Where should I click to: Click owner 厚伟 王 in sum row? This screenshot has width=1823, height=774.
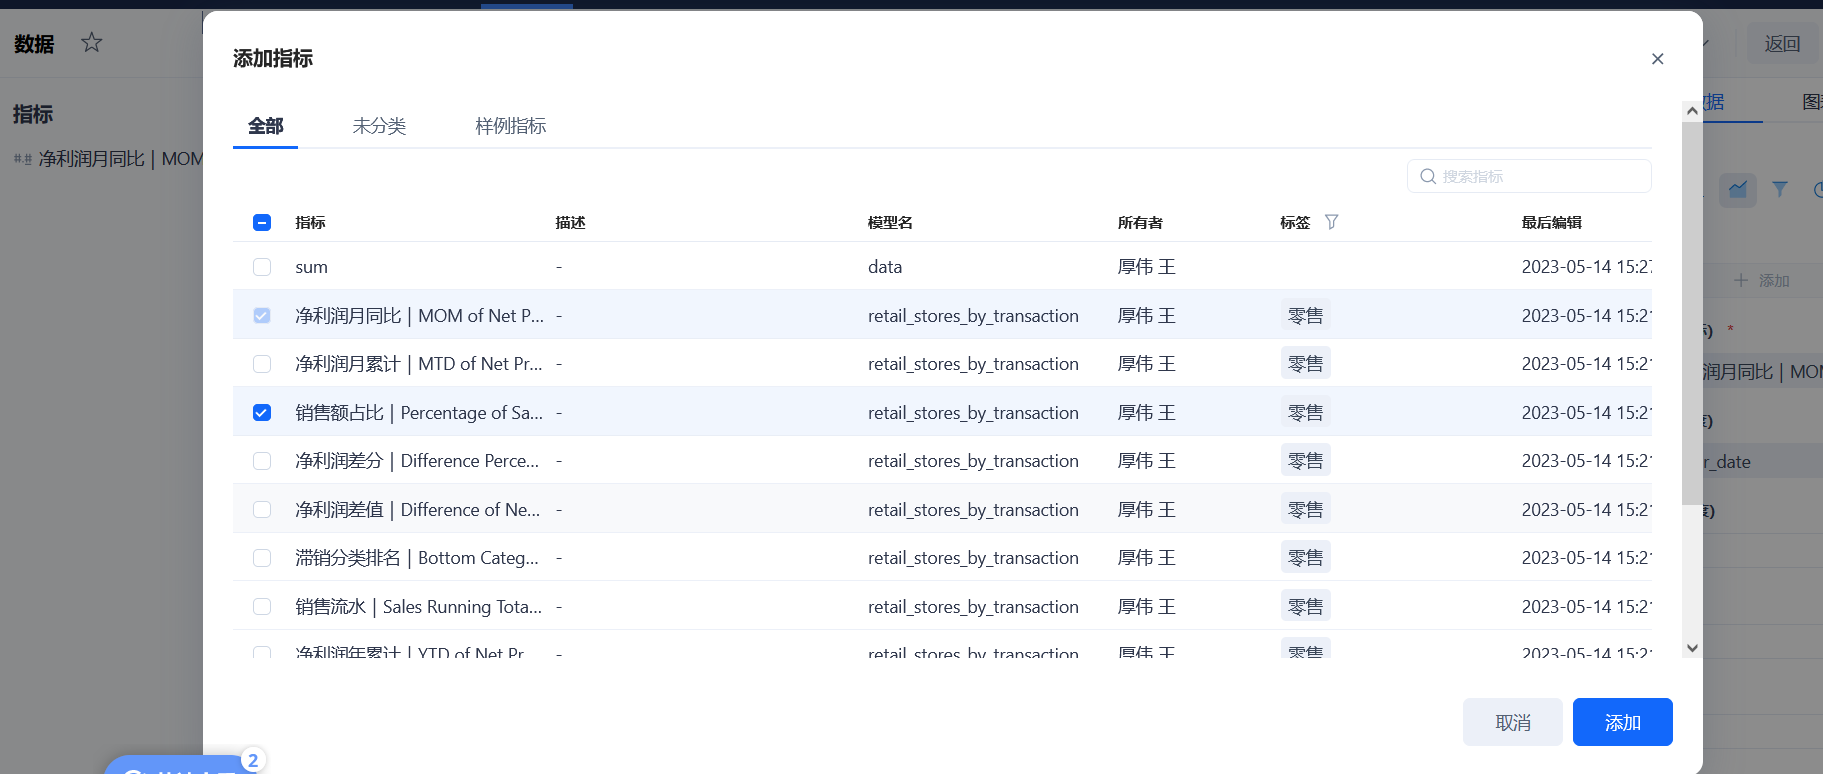click(x=1146, y=267)
